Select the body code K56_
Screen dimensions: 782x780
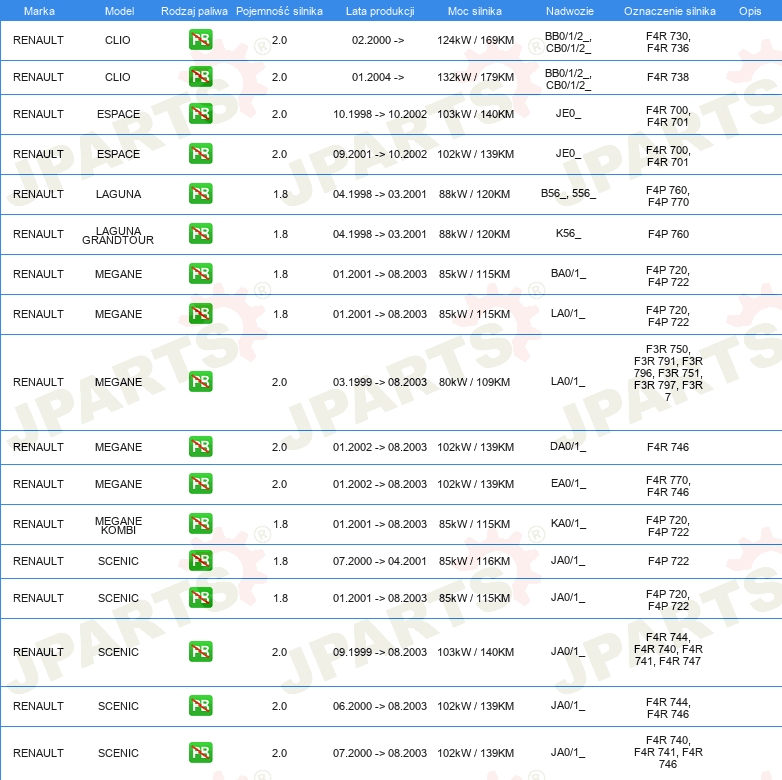click(x=569, y=233)
